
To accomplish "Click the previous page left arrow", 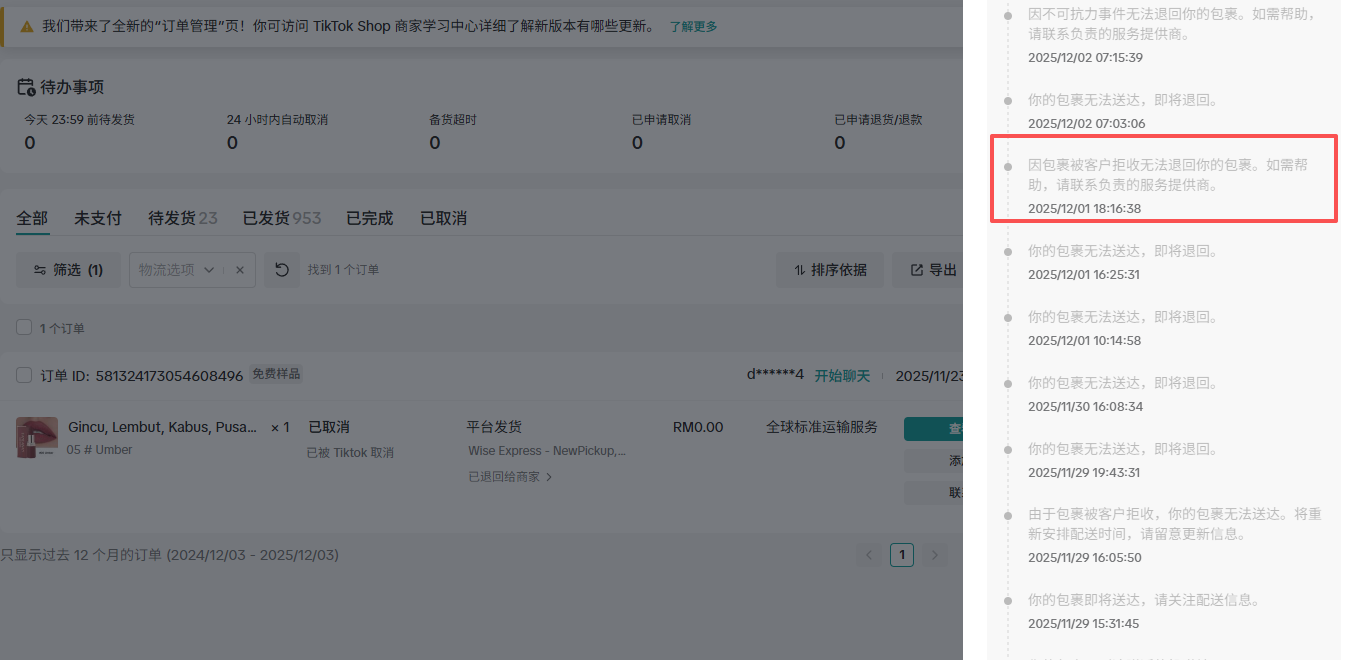I will (x=869, y=554).
